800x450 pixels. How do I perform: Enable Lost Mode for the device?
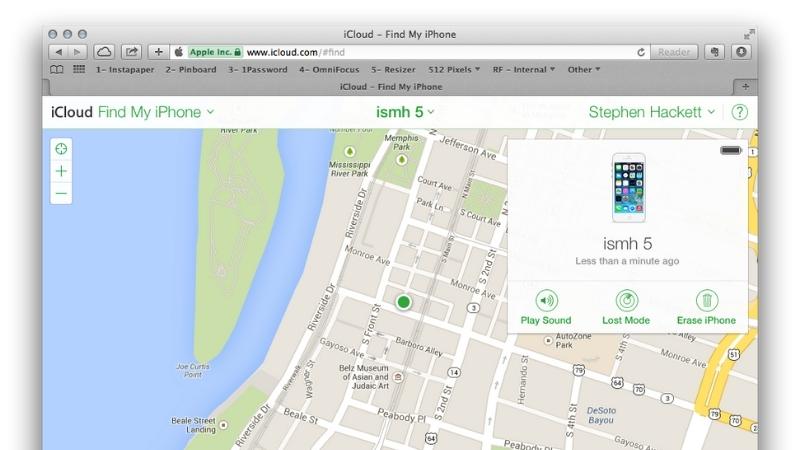point(626,308)
